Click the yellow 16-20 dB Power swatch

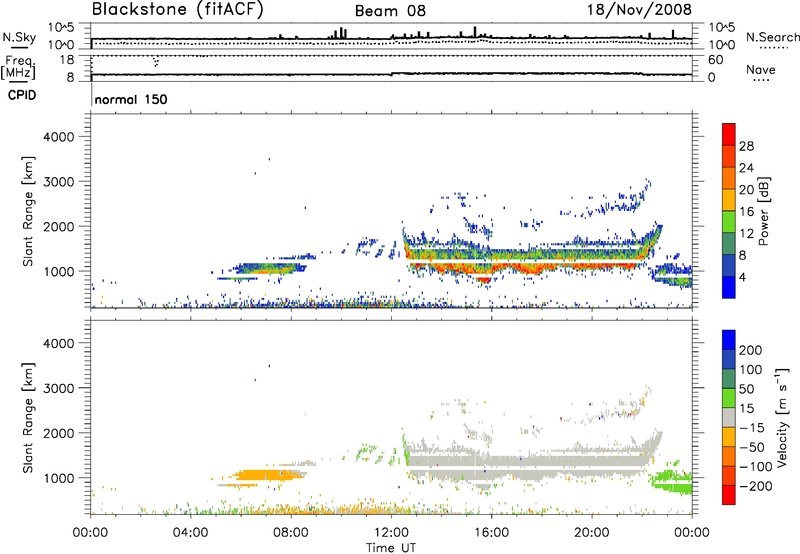click(x=729, y=200)
